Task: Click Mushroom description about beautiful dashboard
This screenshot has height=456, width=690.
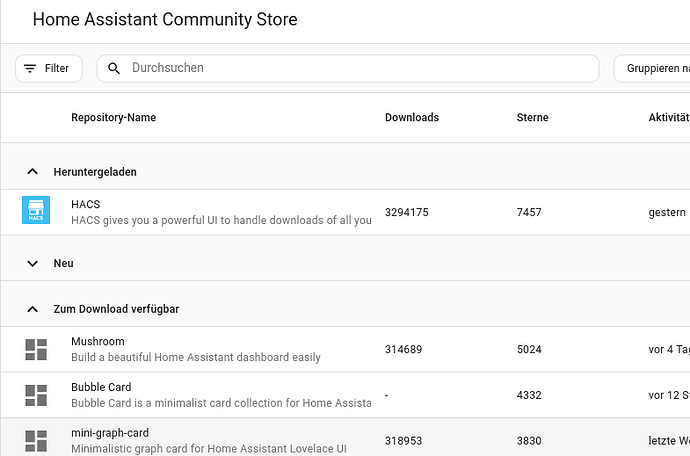Action: click(x=196, y=357)
